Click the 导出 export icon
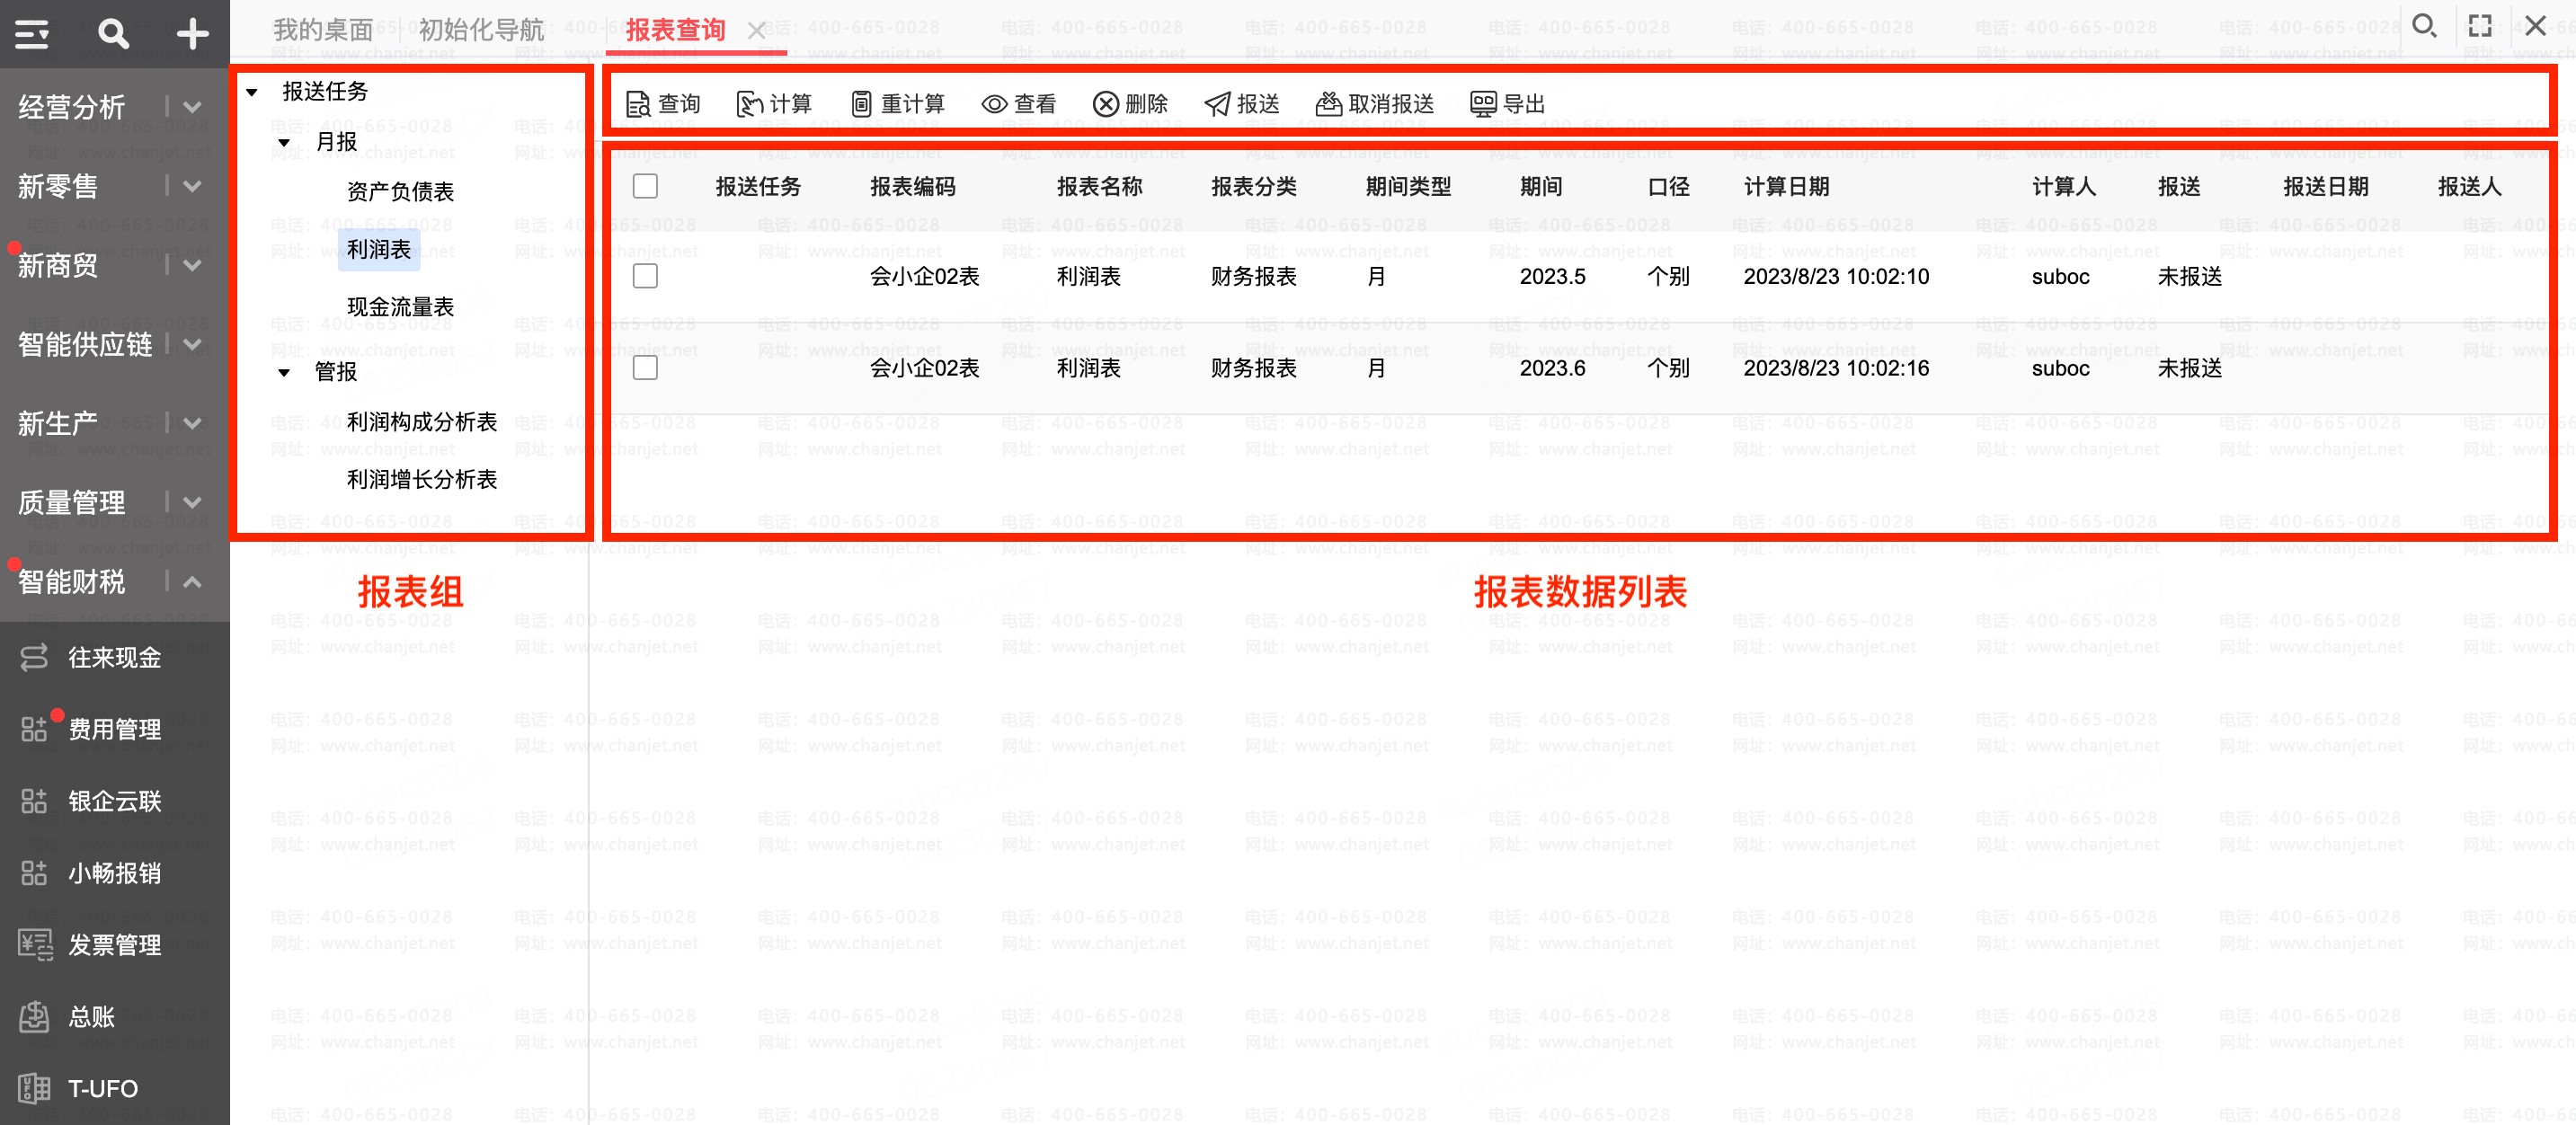 (1483, 104)
